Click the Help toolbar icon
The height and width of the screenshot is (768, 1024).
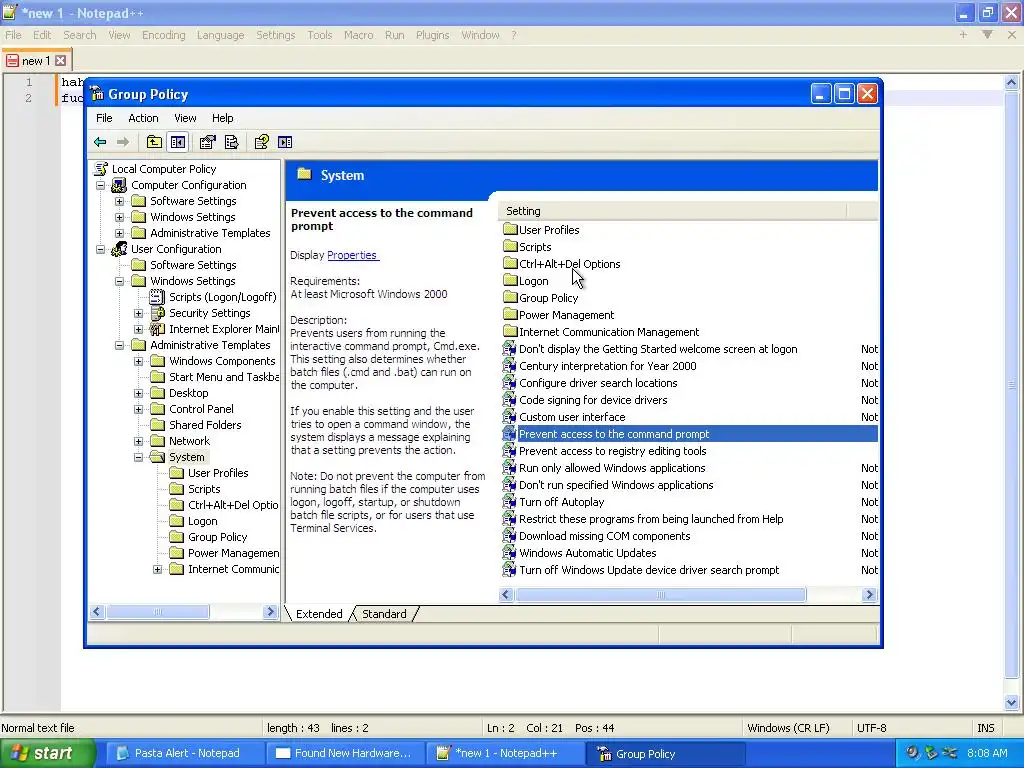tap(261, 142)
